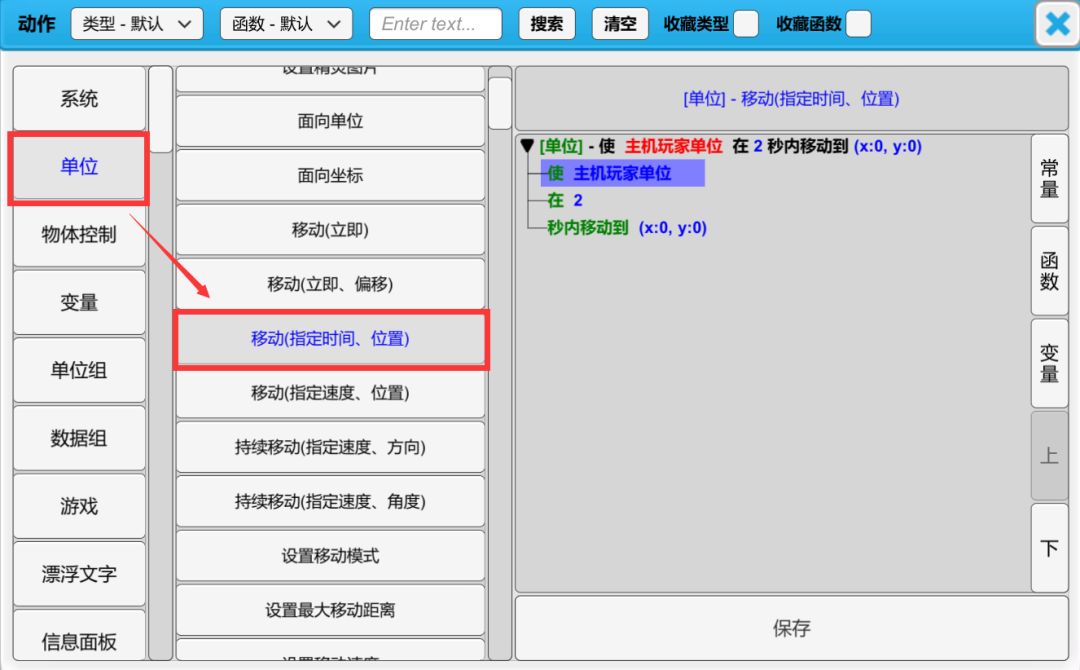Collapse the [单位] action tree triangle
This screenshot has width=1080, height=670.
527,147
